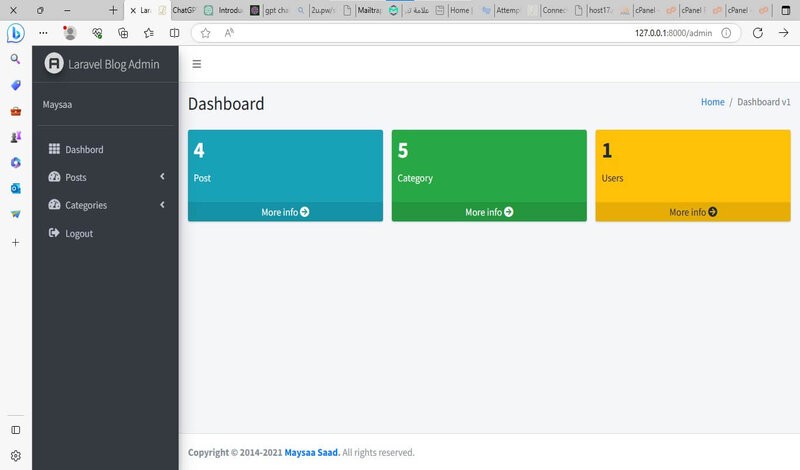The height and width of the screenshot is (470, 800).
Task: Open read aloud icon in address bar
Action: pyautogui.click(x=229, y=33)
